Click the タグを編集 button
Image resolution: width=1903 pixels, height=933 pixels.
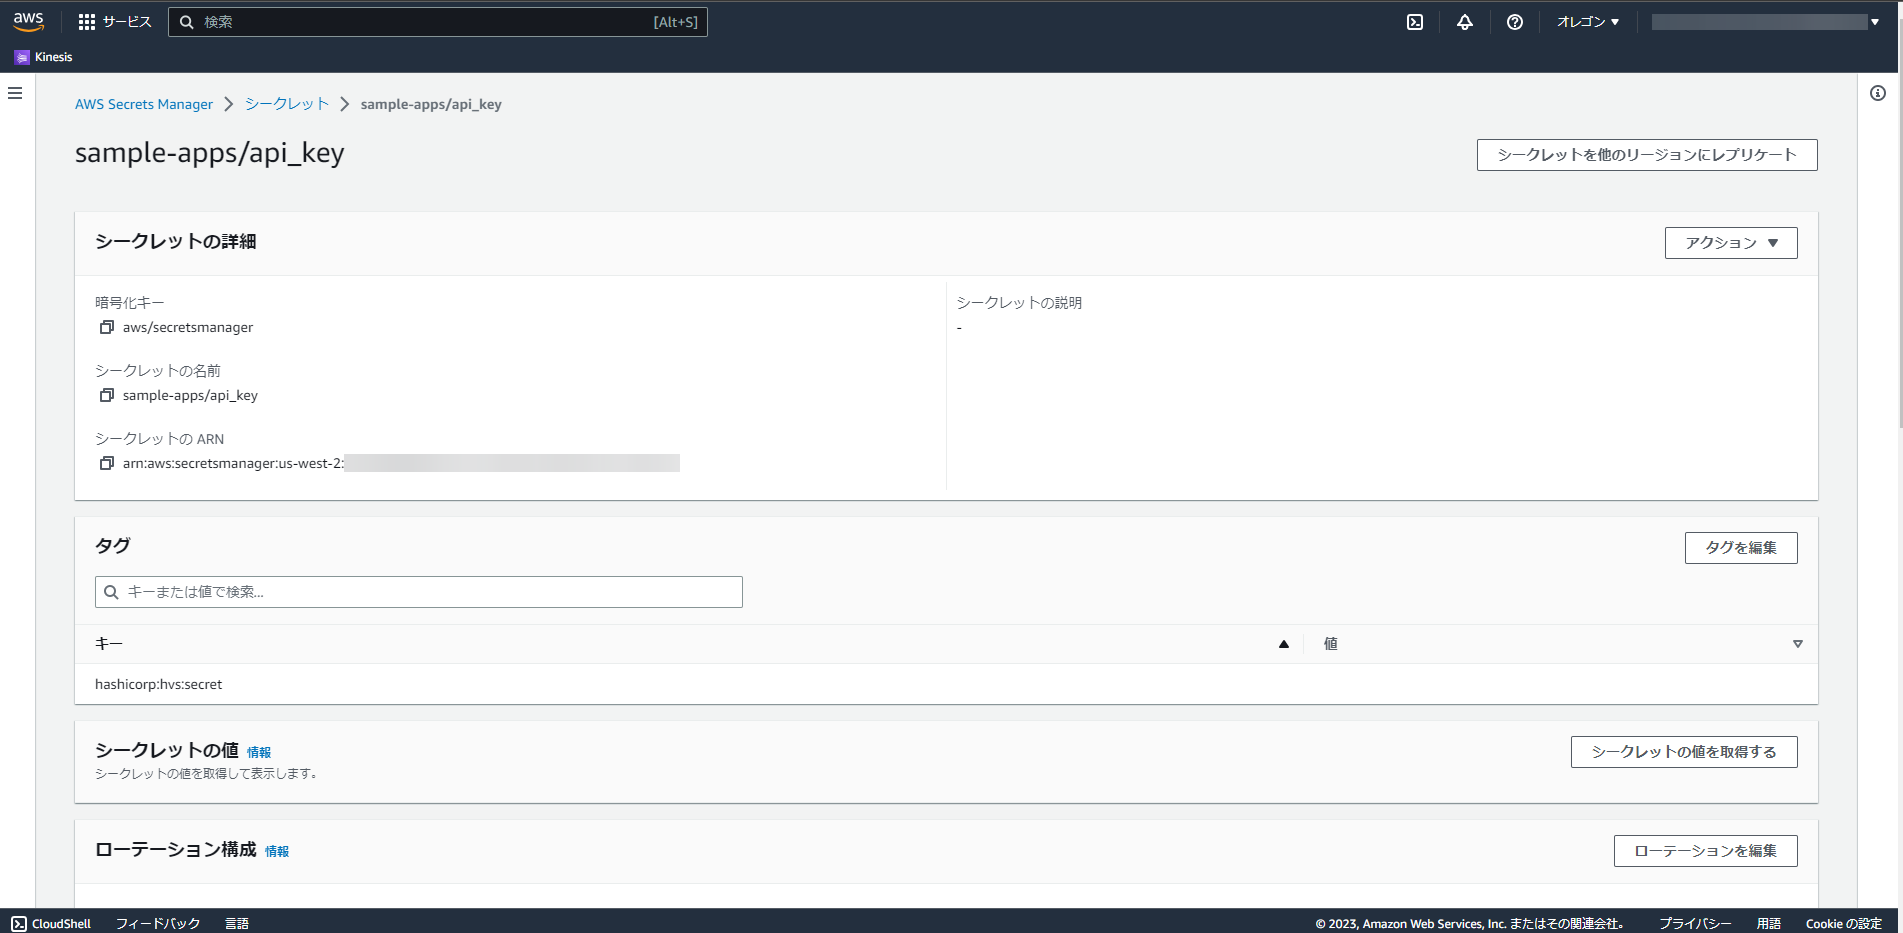pyautogui.click(x=1741, y=548)
